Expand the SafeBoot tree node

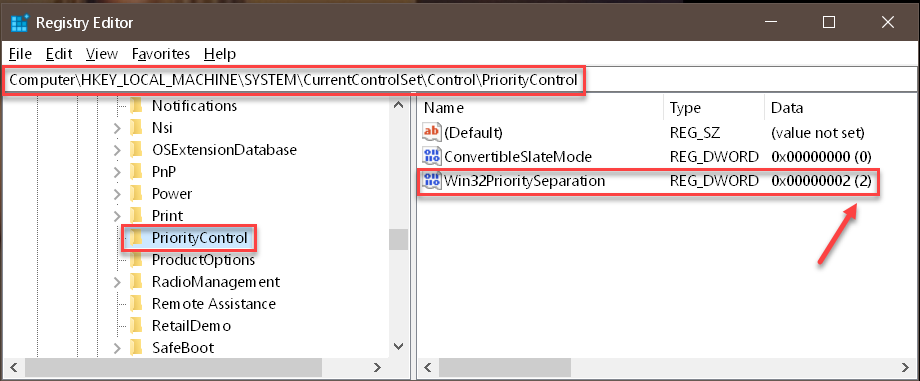click(x=117, y=348)
